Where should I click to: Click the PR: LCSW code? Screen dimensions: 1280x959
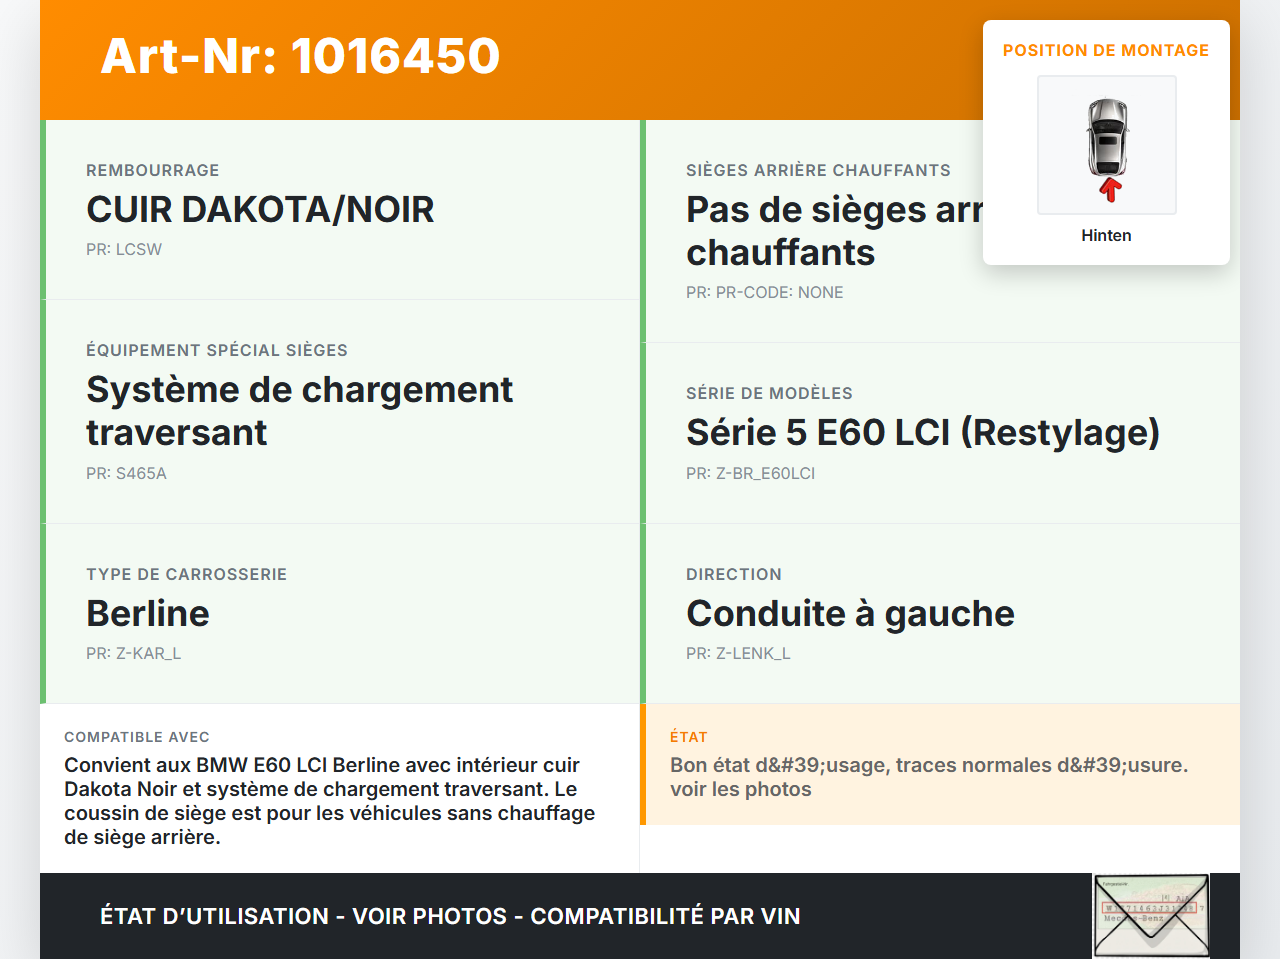(x=124, y=249)
